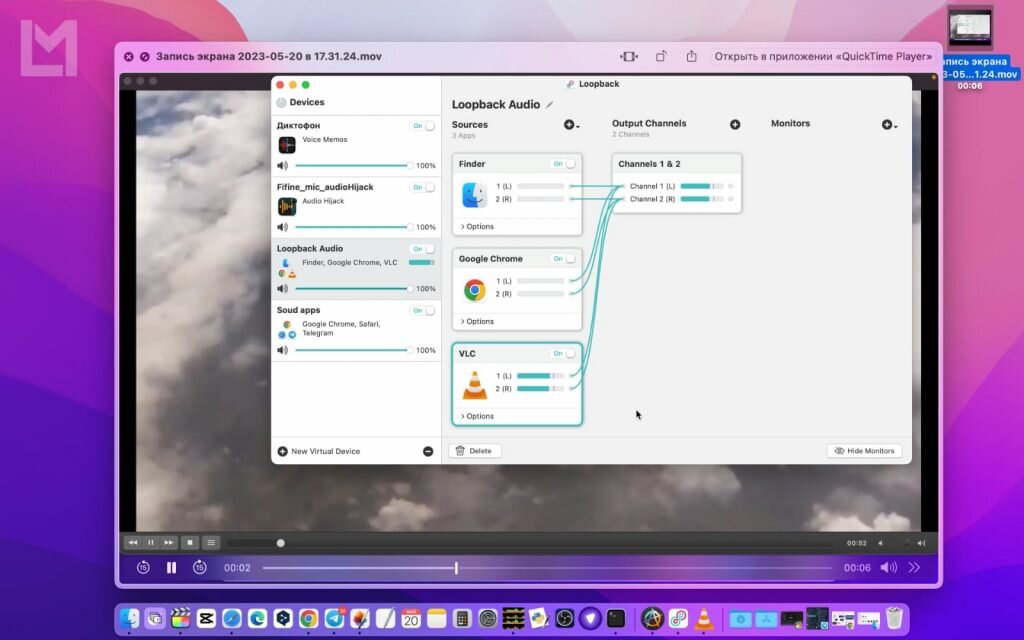Expand Options under the Google Chrome source
This screenshot has height=640, width=1024.
coord(477,321)
